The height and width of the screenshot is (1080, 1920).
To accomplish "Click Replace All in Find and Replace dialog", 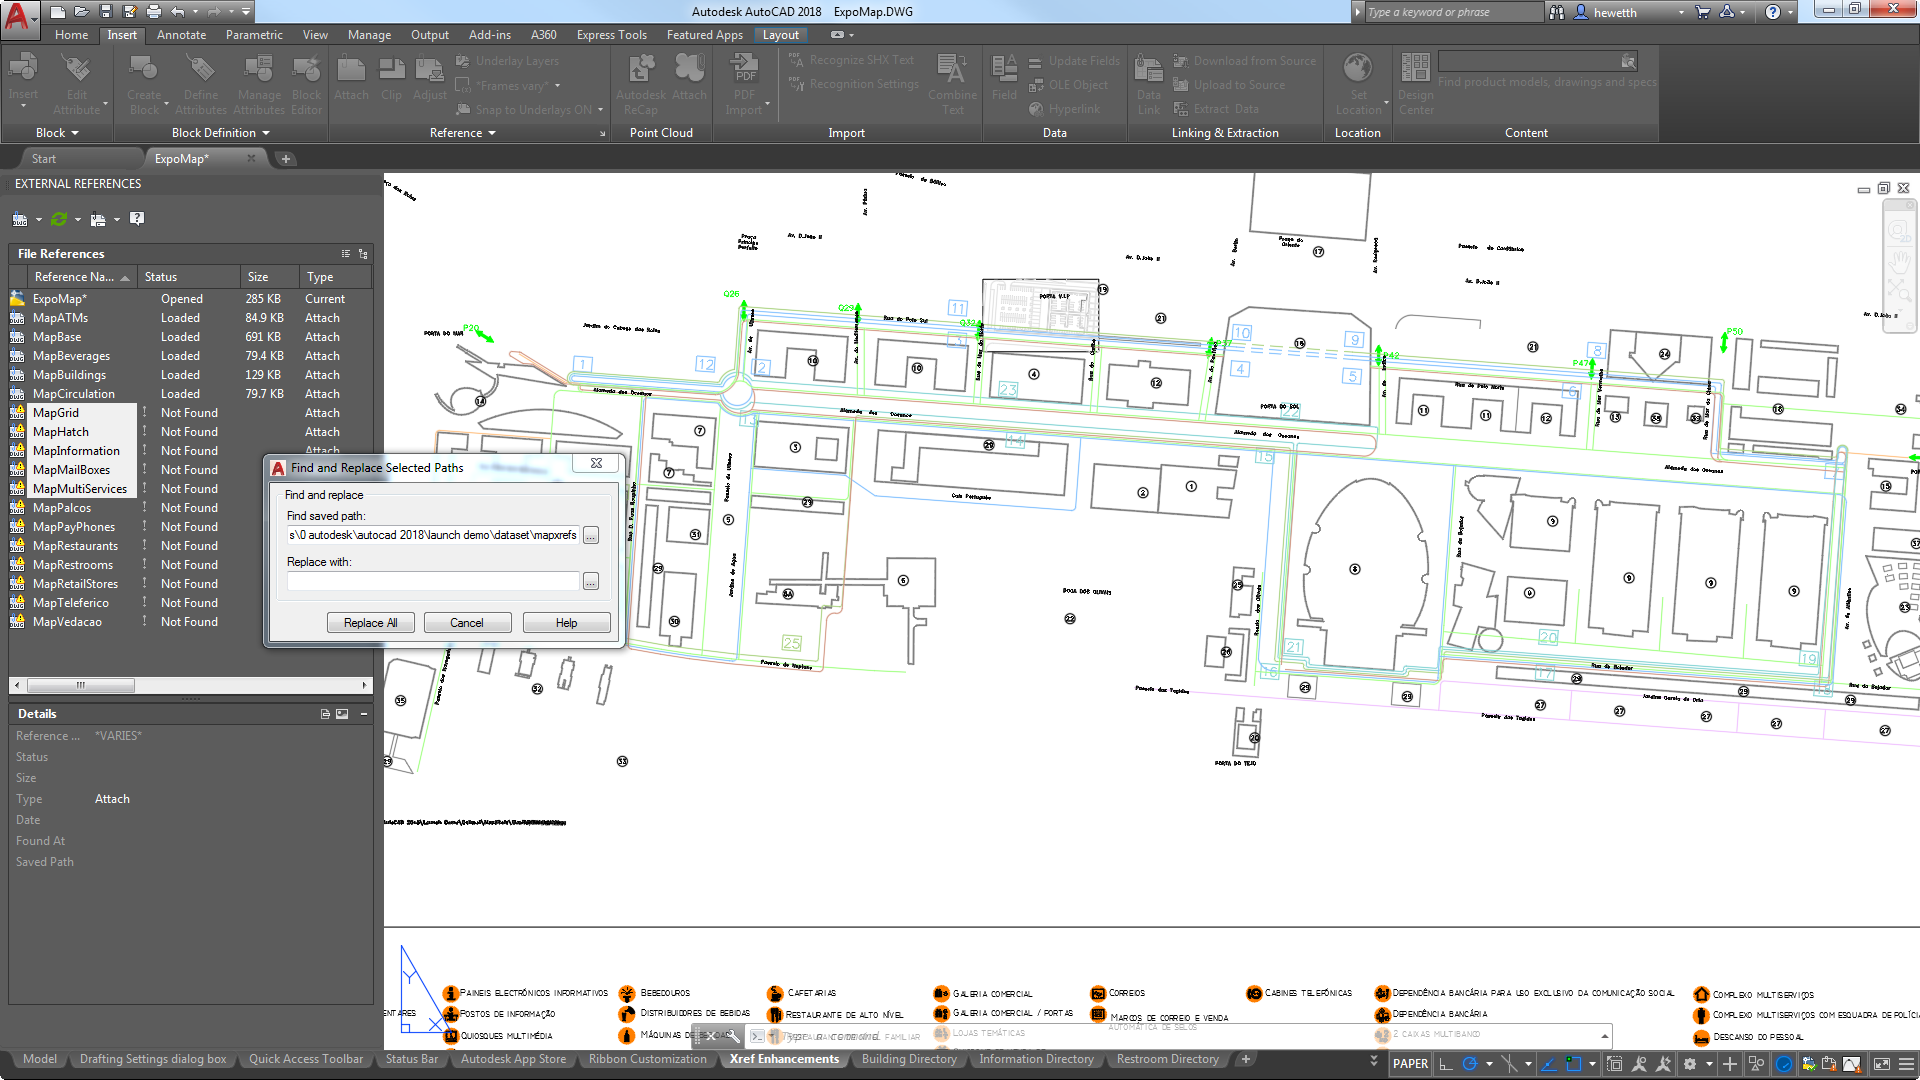I will (x=369, y=621).
